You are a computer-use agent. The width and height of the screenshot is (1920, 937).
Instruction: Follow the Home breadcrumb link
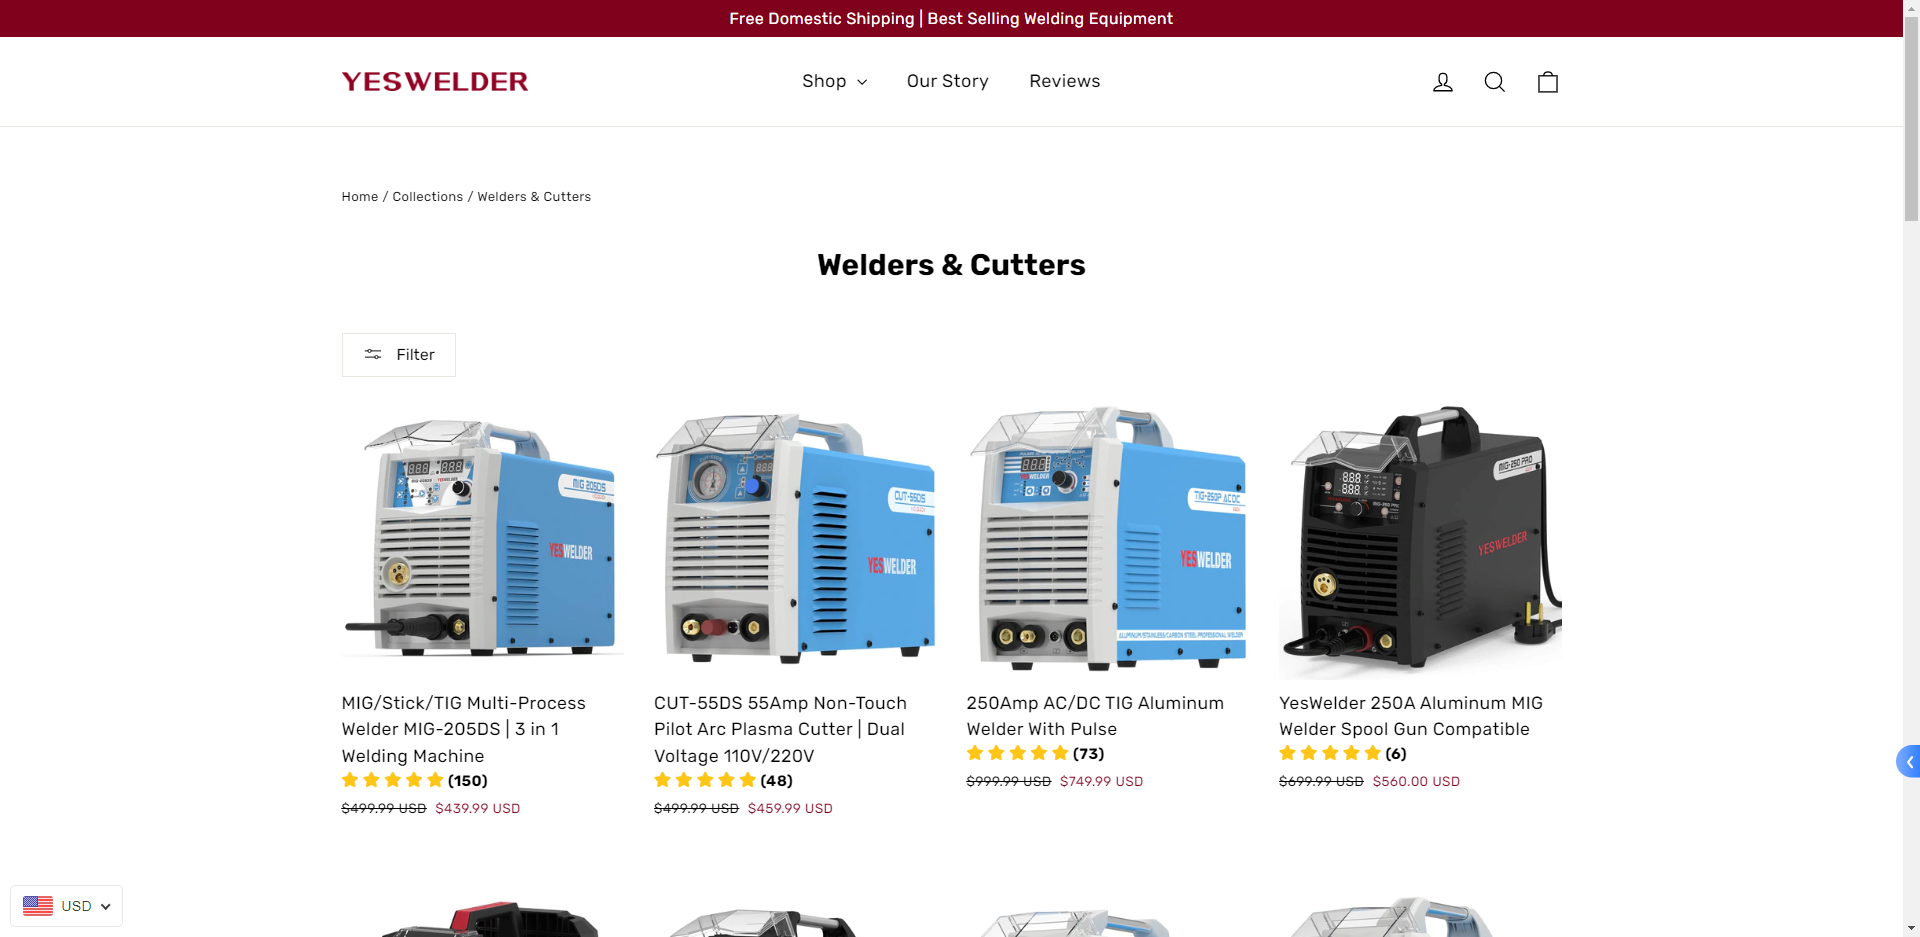pyautogui.click(x=360, y=197)
